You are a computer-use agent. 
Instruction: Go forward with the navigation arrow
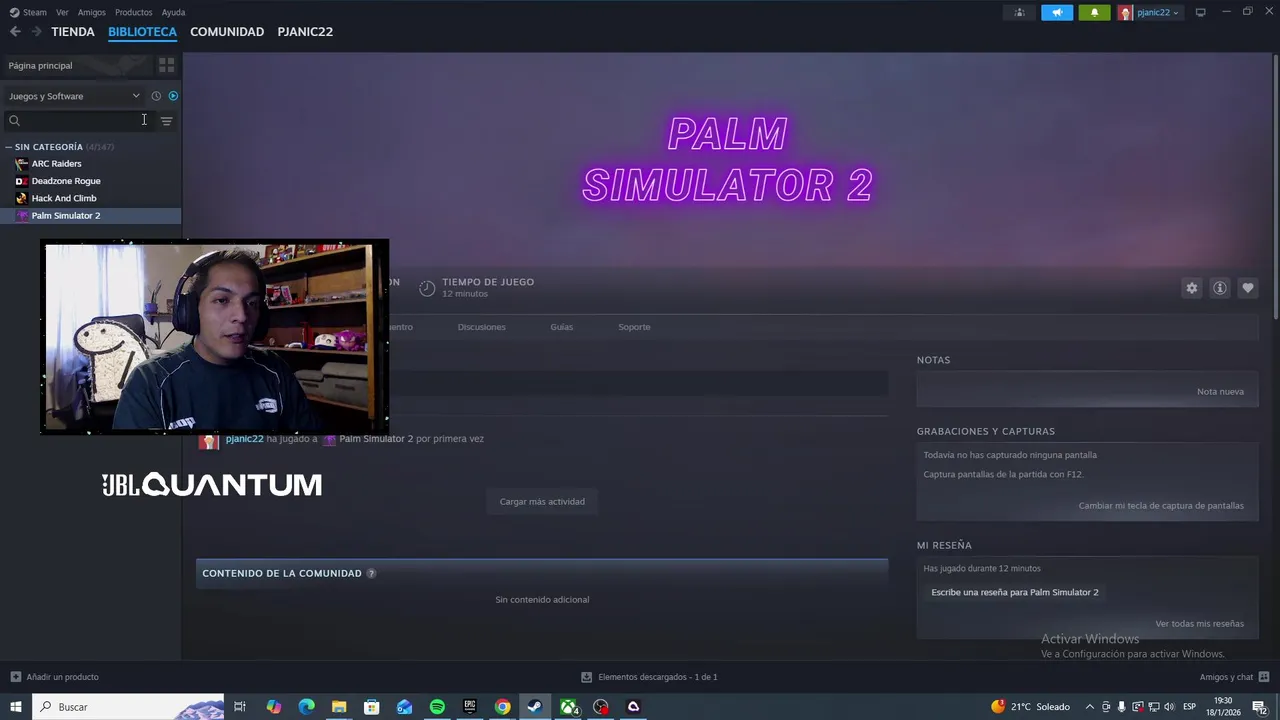click(x=37, y=32)
